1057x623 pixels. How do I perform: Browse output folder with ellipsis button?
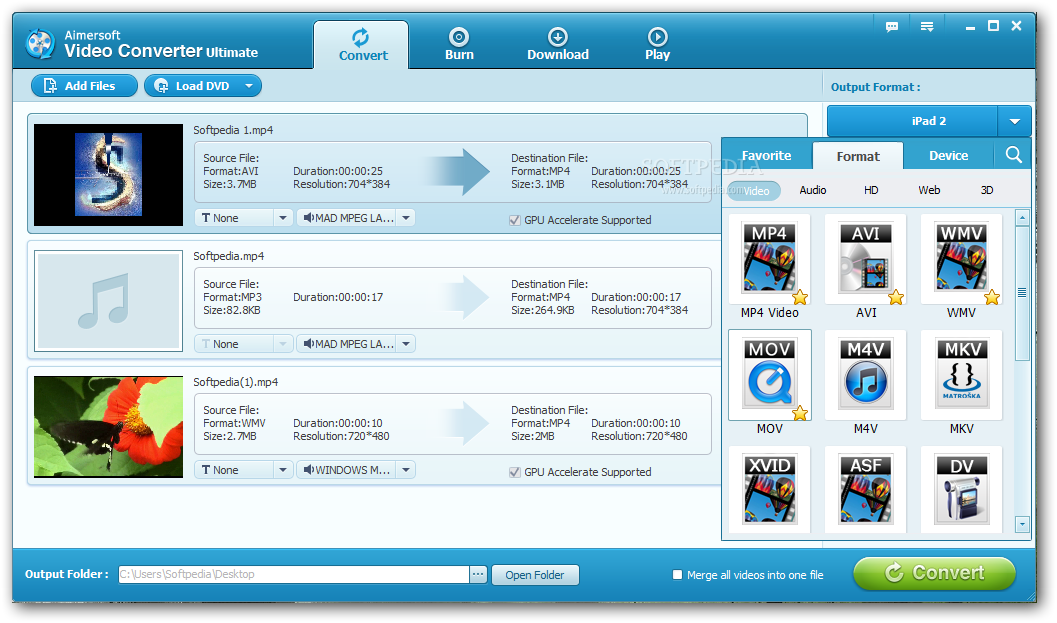pos(478,574)
